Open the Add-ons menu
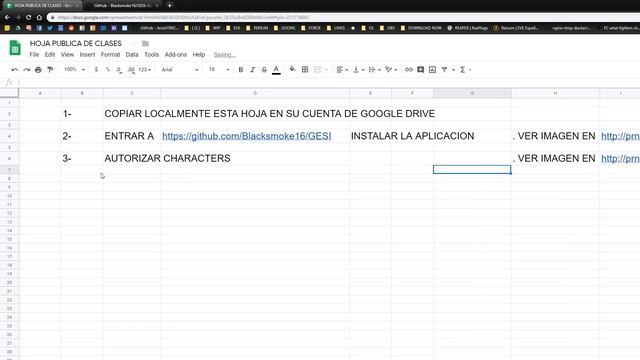The width and height of the screenshot is (640, 360). pyautogui.click(x=176, y=55)
